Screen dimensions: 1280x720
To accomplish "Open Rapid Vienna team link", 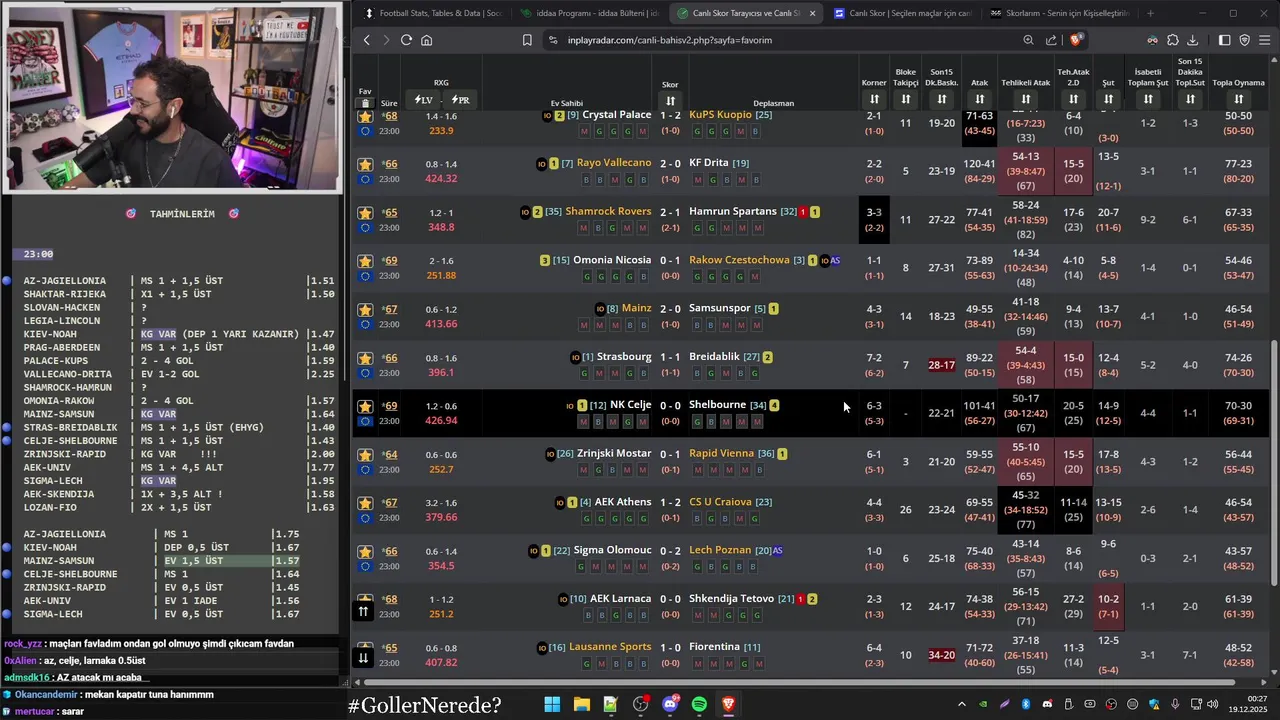I will pos(721,453).
